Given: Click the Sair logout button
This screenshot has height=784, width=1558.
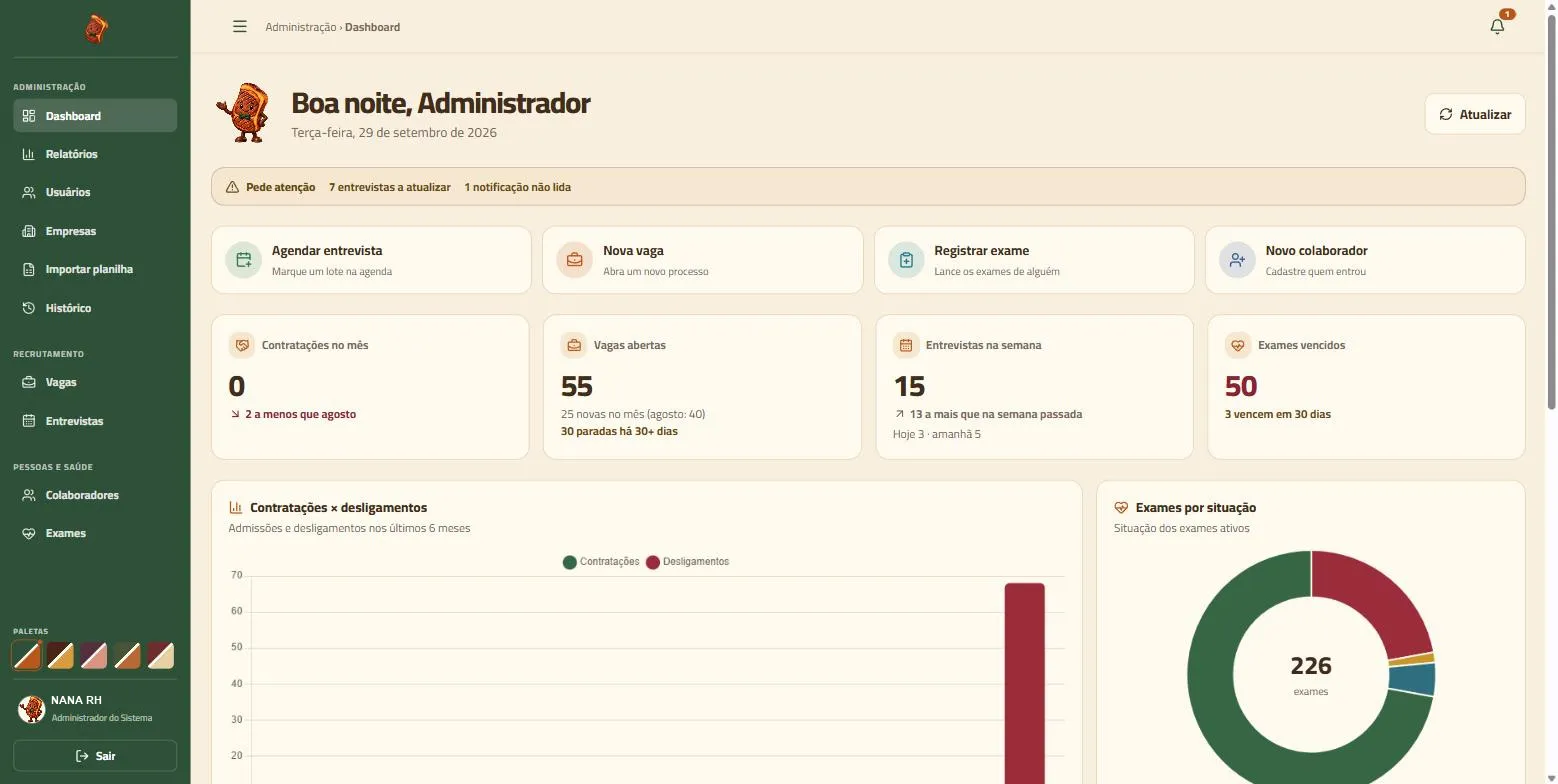Looking at the screenshot, I should coord(95,756).
